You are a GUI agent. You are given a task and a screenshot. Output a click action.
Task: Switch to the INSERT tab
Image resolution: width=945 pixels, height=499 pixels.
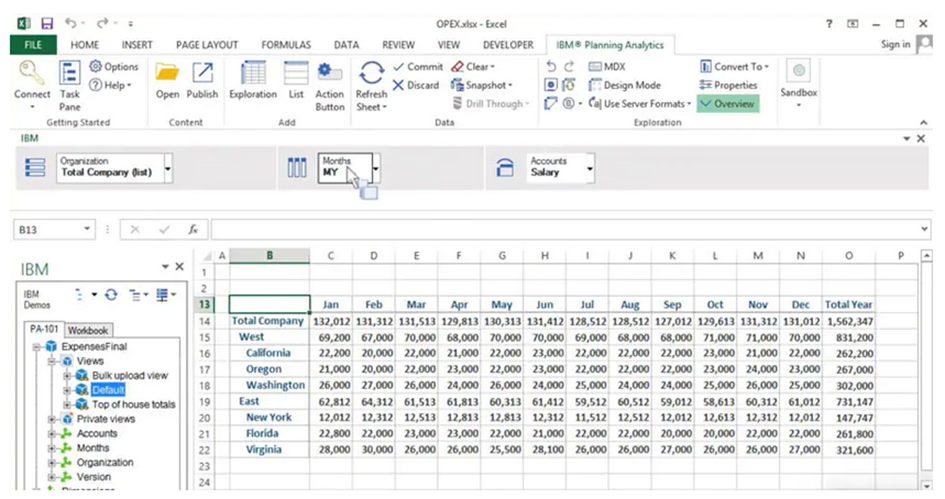pos(137,45)
